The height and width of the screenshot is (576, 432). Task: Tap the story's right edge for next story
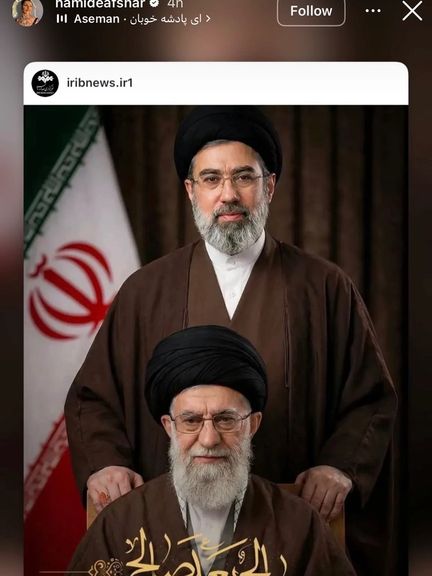click(x=420, y=294)
